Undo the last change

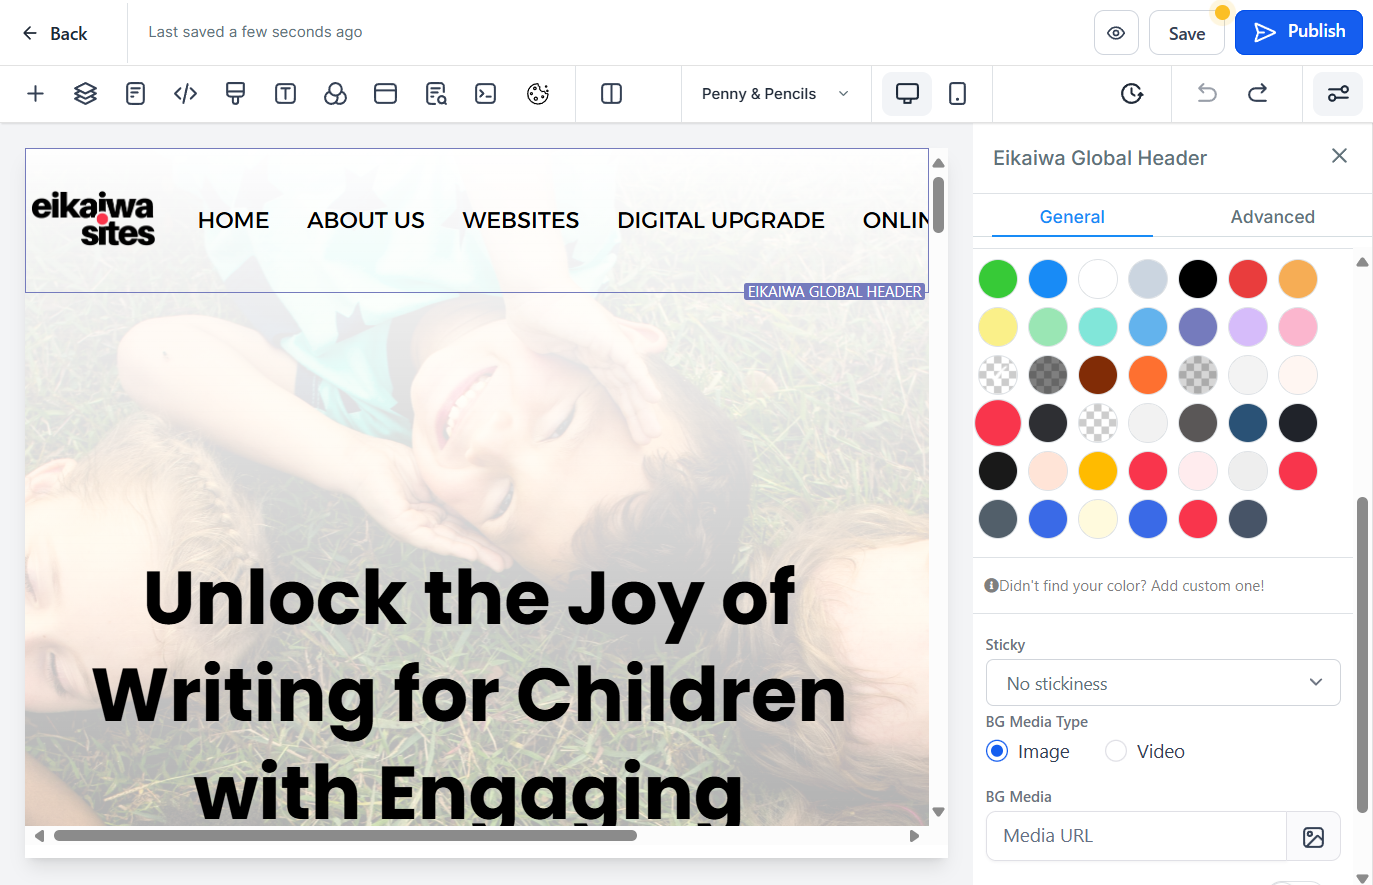pos(1207,94)
